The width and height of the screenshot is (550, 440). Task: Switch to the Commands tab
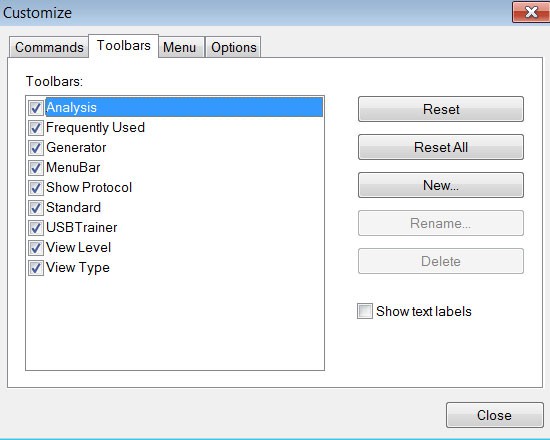pyautogui.click(x=49, y=47)
